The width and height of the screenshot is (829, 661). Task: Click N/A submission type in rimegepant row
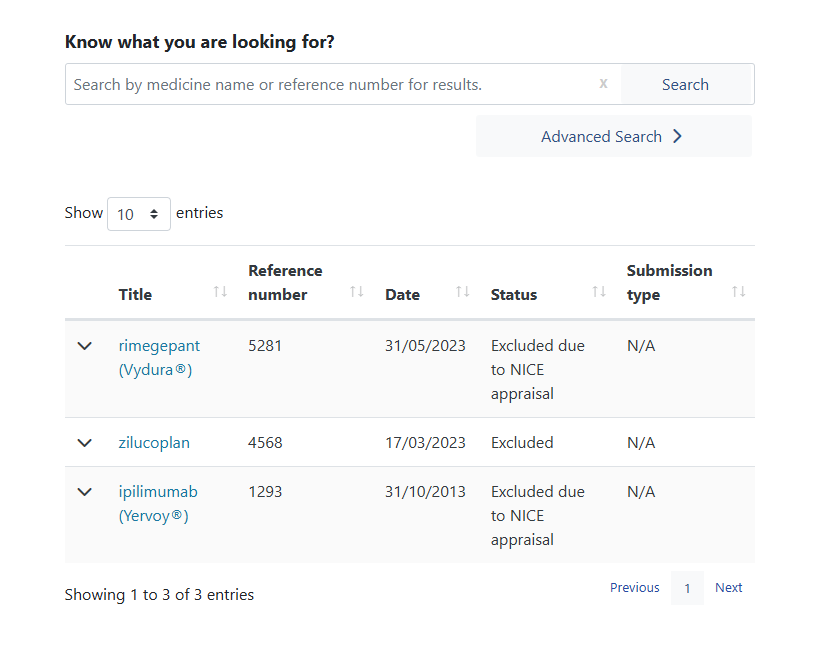tap(641, 346)
